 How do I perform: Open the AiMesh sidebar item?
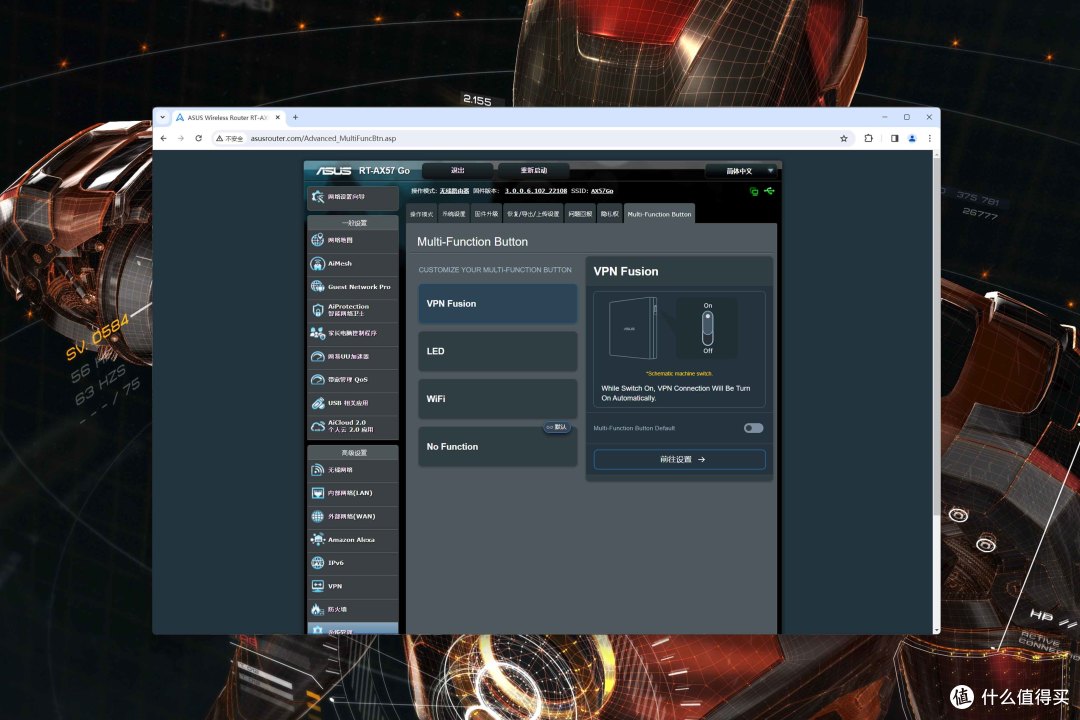[353, 263]
